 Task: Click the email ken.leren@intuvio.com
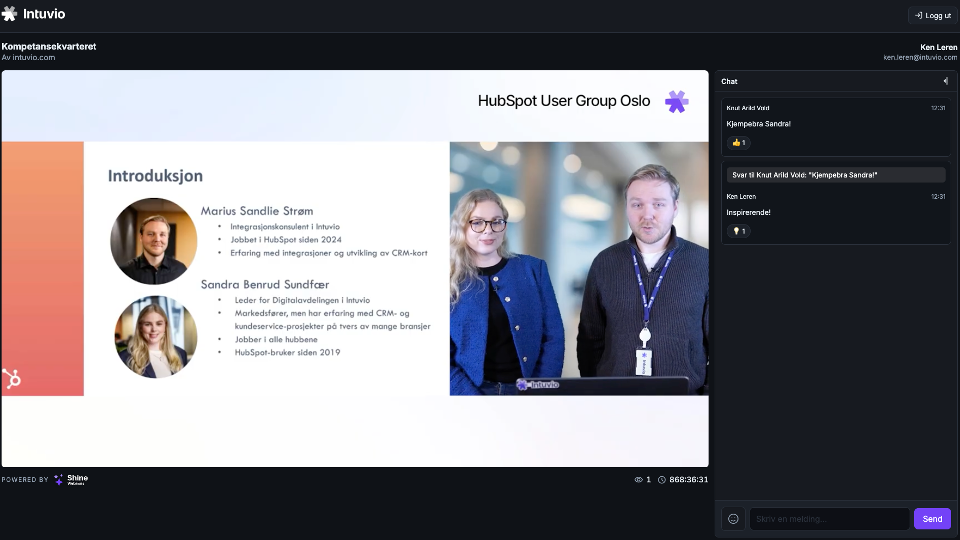(x=920, y=58)
